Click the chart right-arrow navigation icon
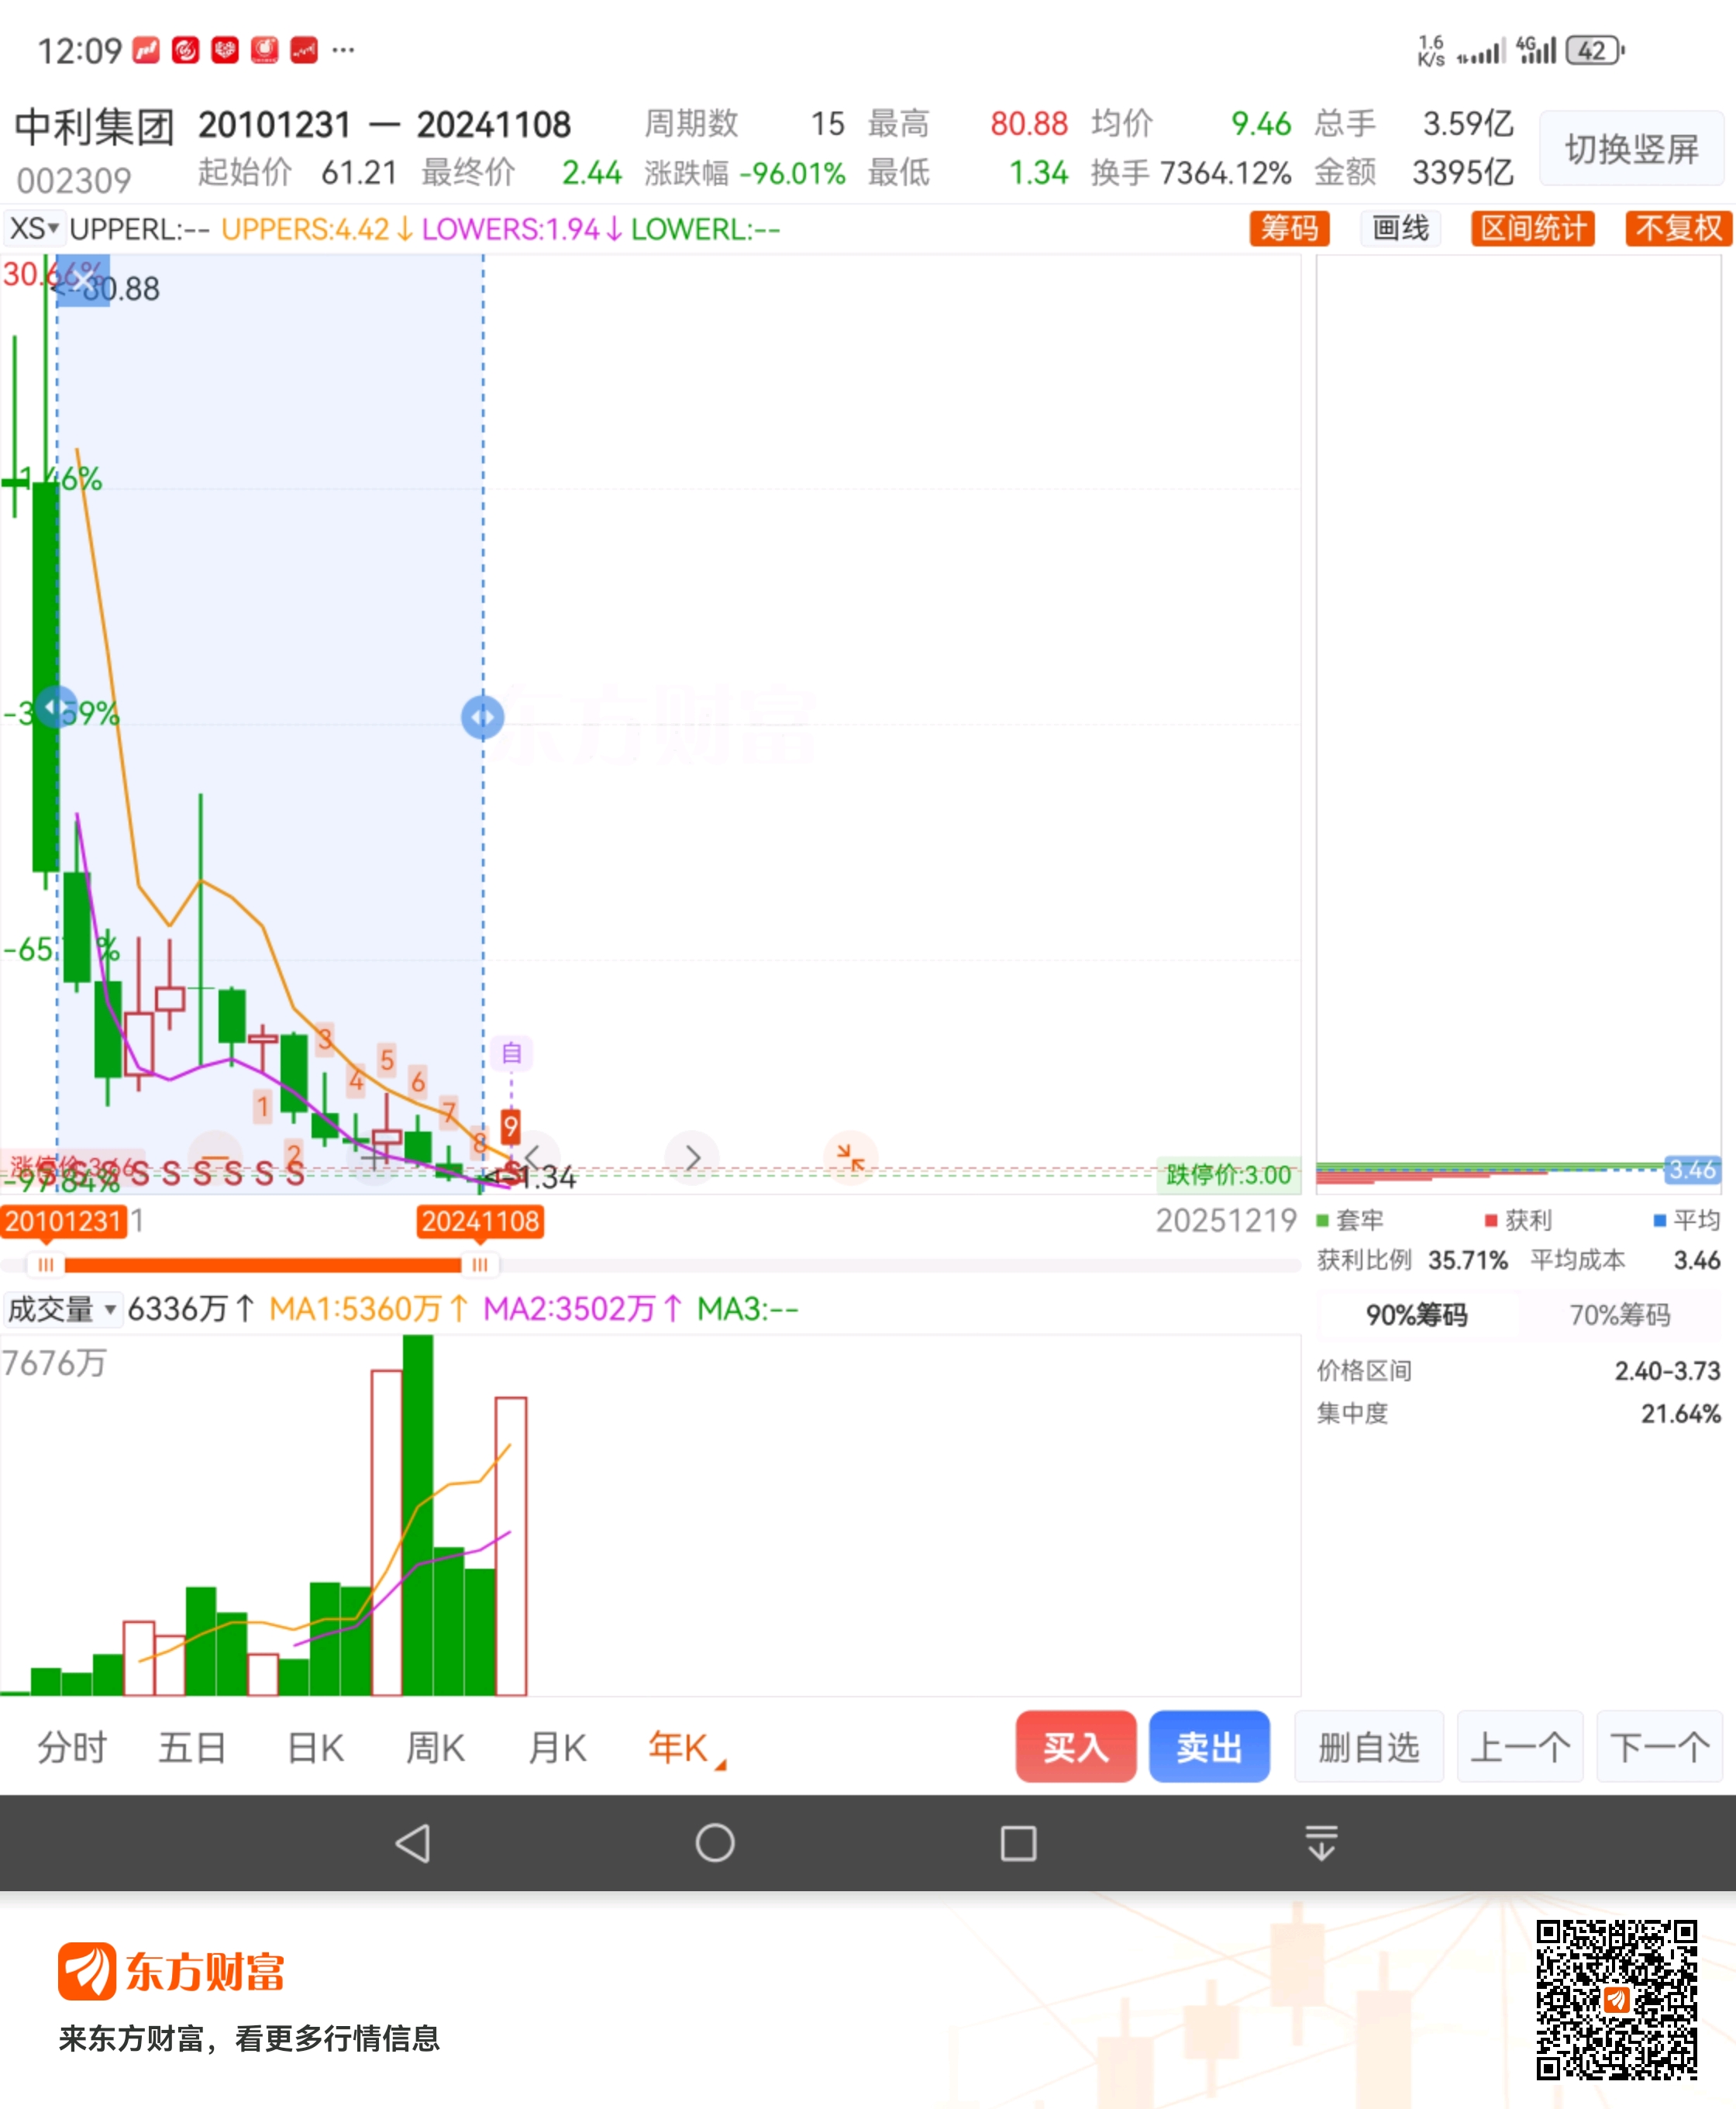 [692, 1158]
